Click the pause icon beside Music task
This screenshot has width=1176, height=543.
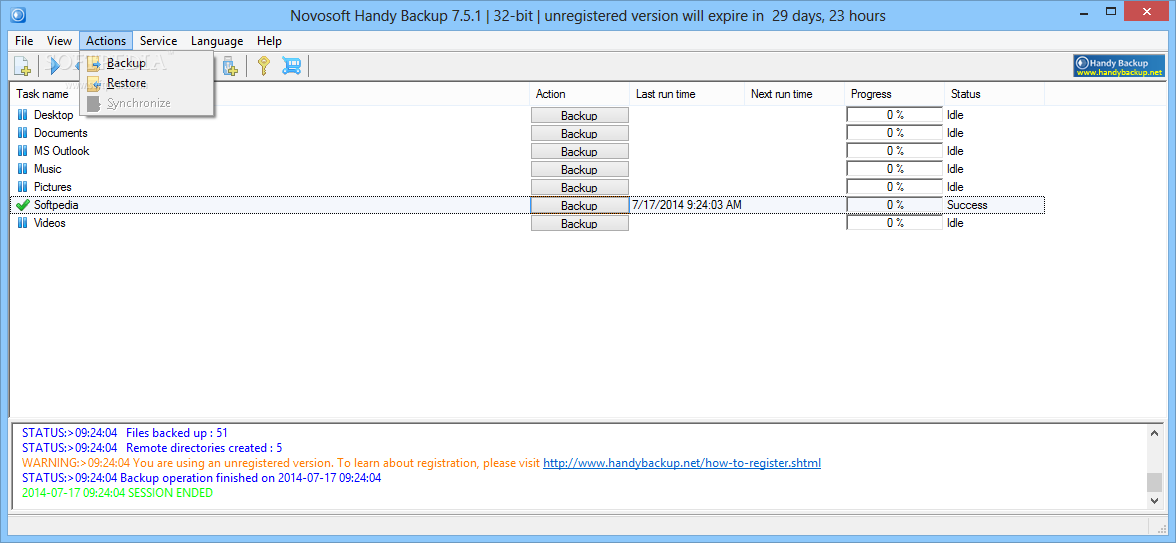(x=22, y=169)
